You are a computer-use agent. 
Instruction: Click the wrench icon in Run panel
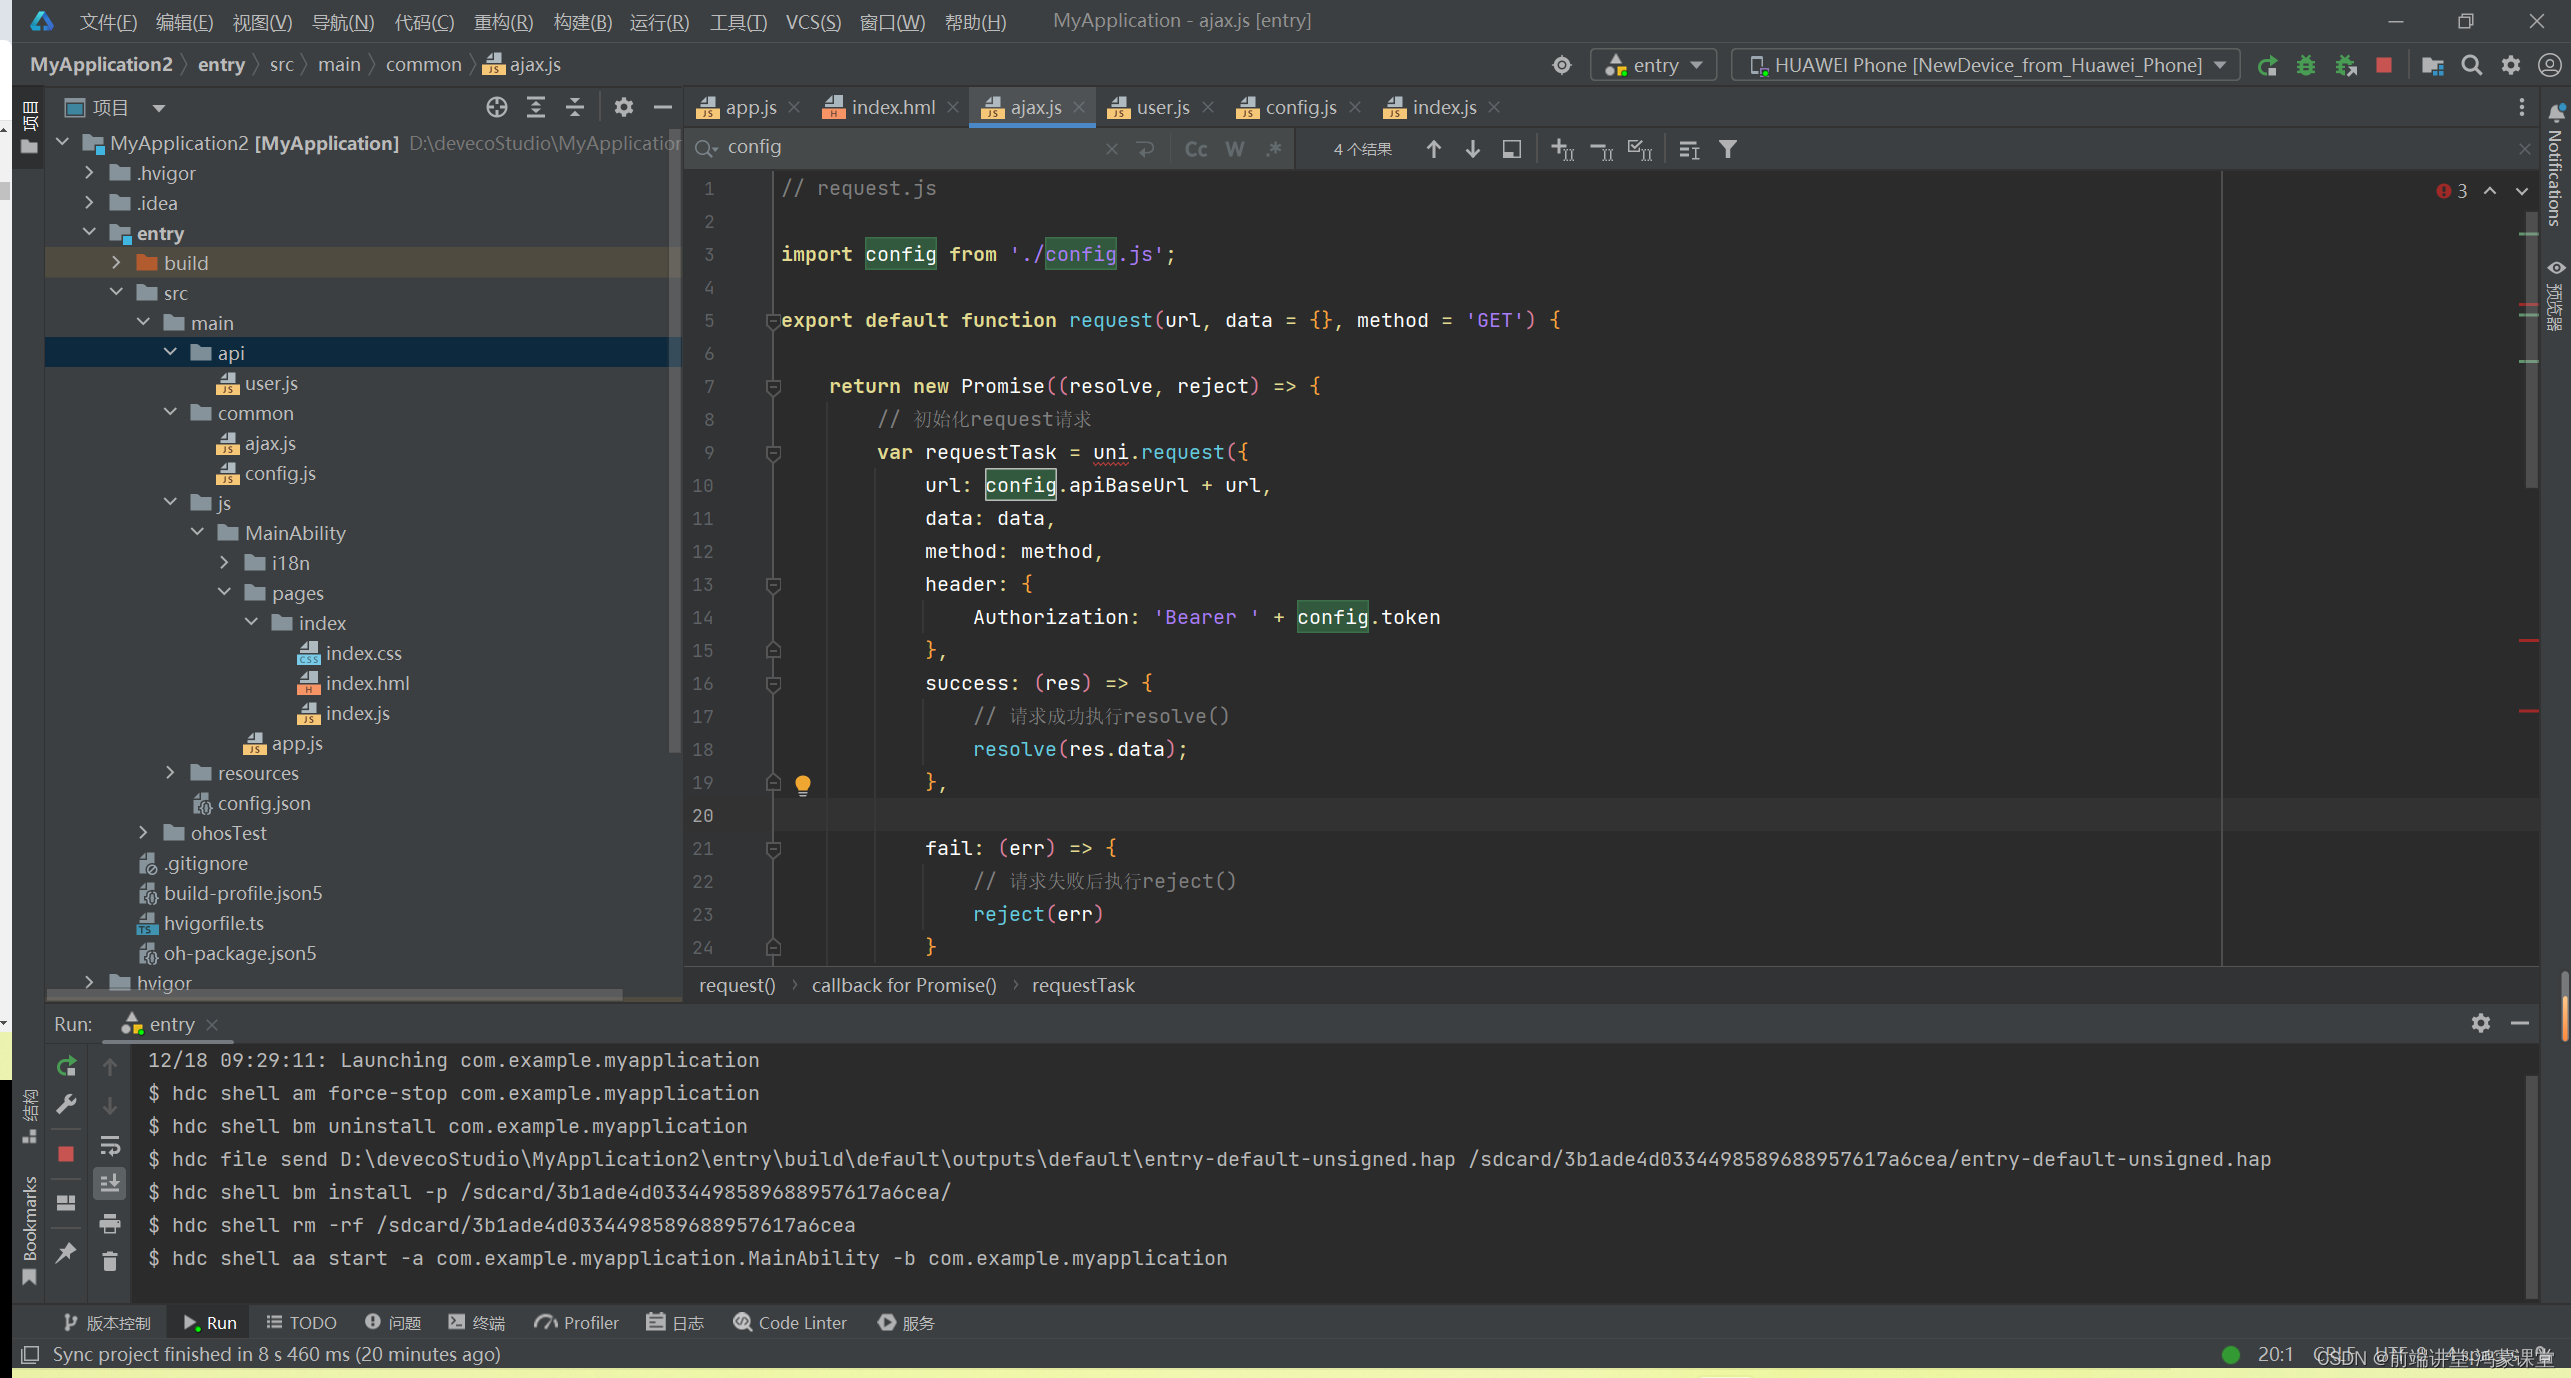[x=67, y=1104]
